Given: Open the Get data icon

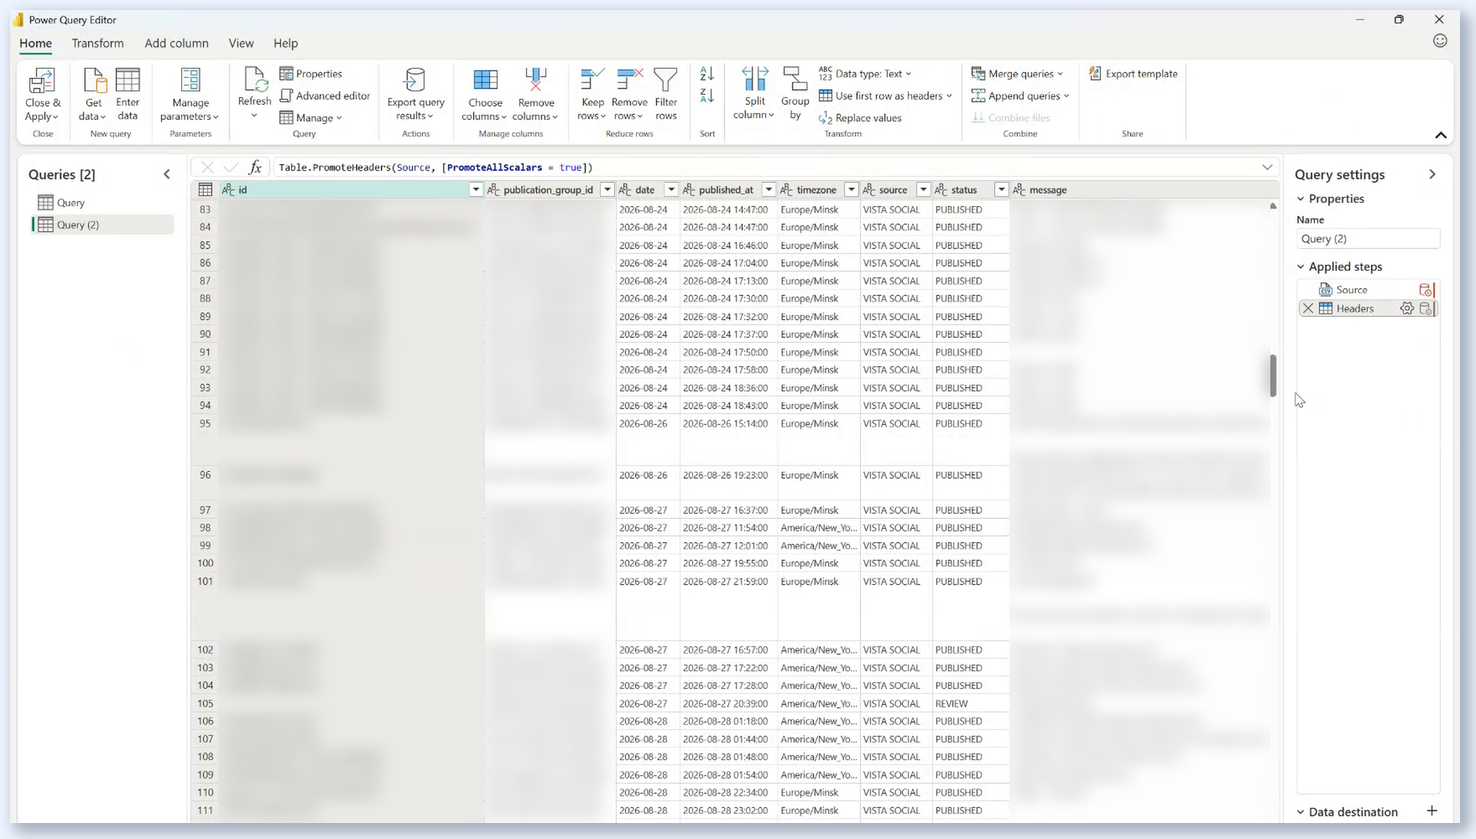Looking at the screenshot, I should 94,81.
